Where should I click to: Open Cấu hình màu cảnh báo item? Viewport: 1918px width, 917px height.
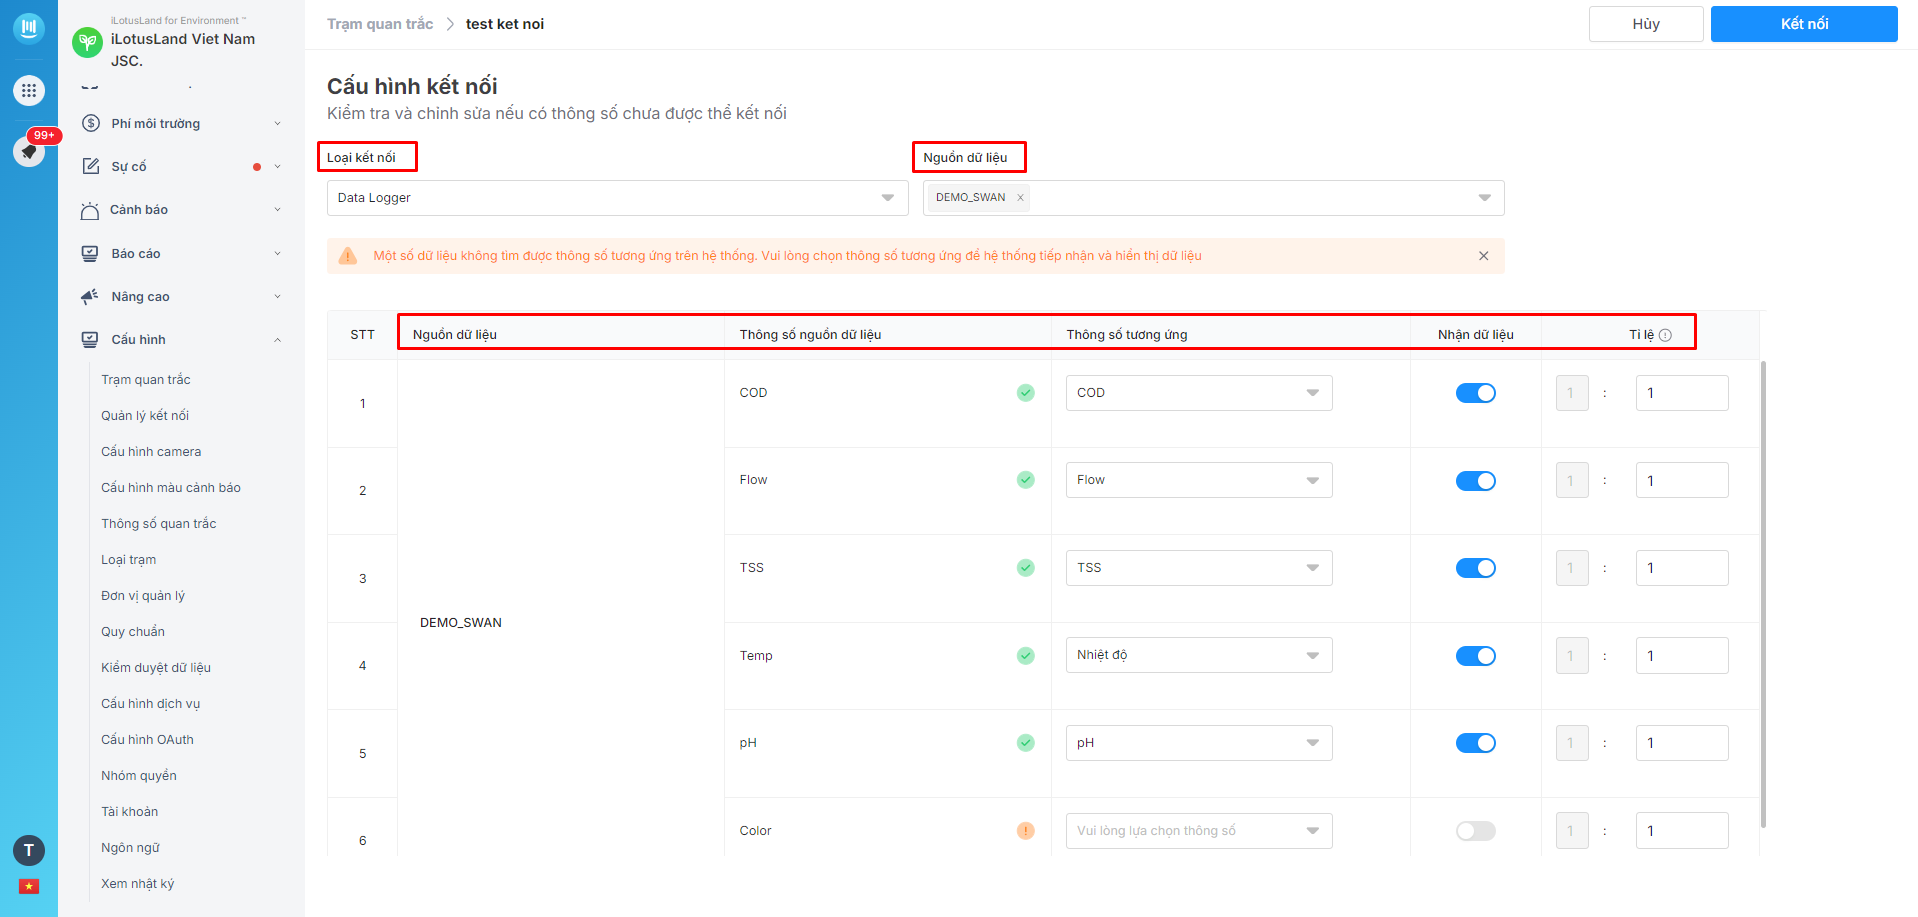click(x=171, y=488)
